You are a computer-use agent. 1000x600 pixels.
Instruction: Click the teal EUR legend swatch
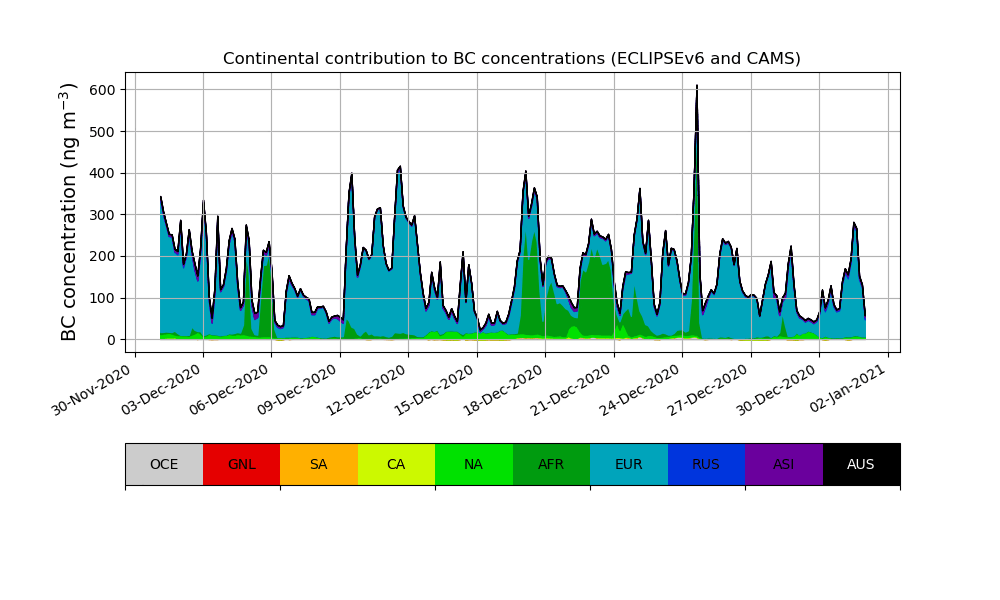coord(628,464)
